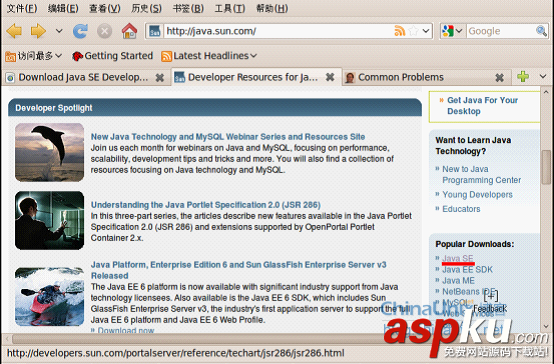
Task: Open New to Java Programming Center link
Action: pyautogui.click(x=482, y=175)
